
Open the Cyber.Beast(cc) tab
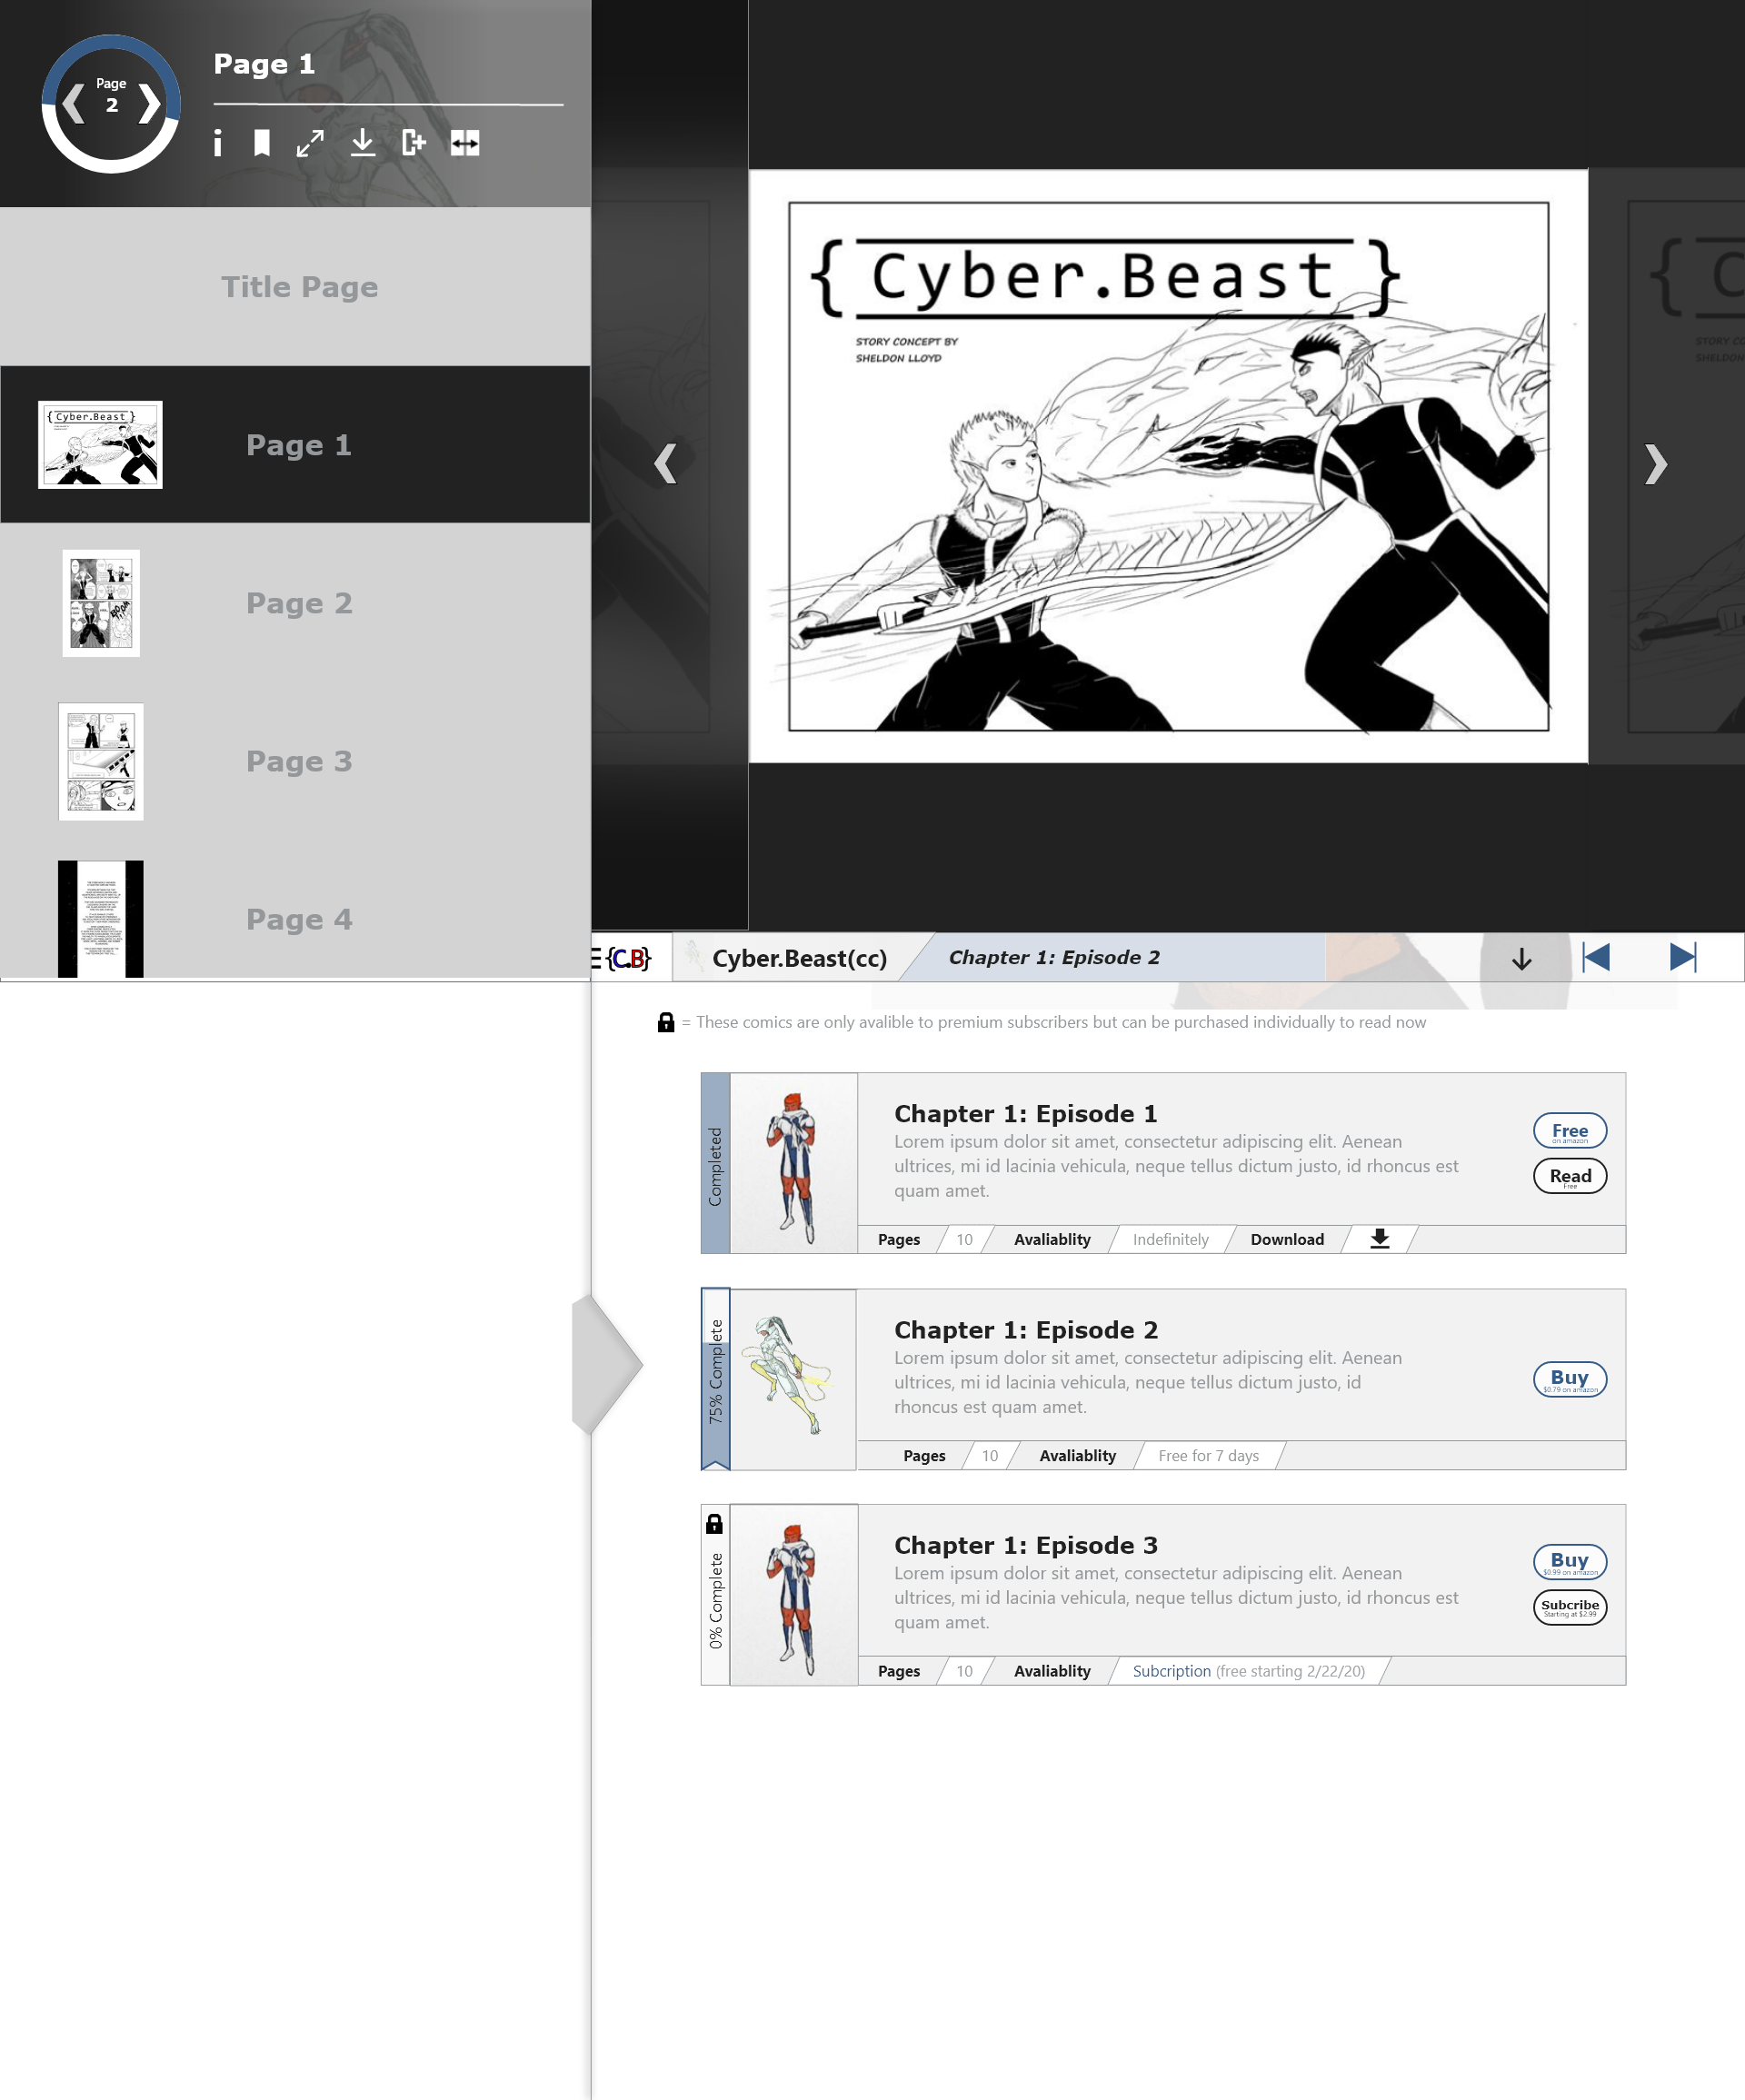tap(800, 957)
